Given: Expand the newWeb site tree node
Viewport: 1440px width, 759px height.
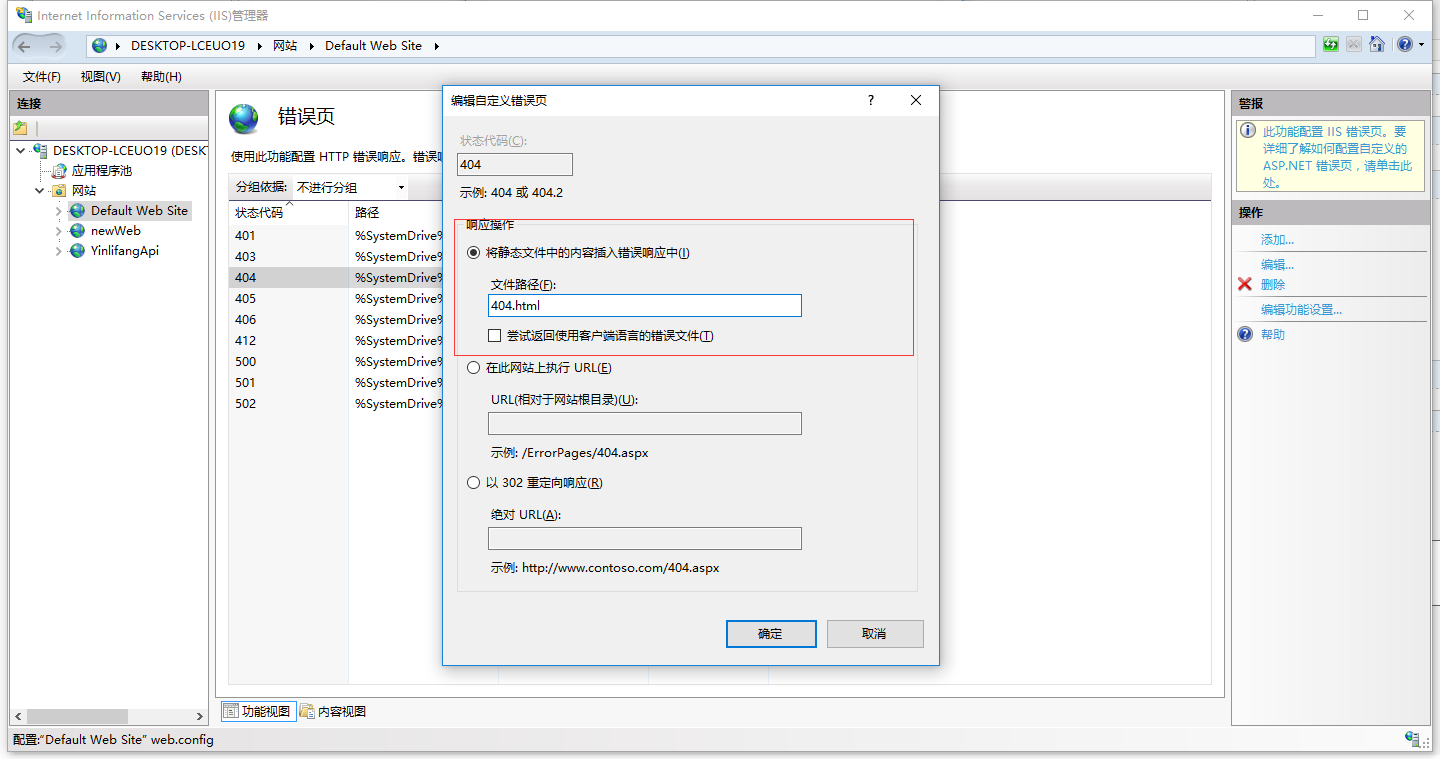Looking at the screenshot, I should click(59, 231).
